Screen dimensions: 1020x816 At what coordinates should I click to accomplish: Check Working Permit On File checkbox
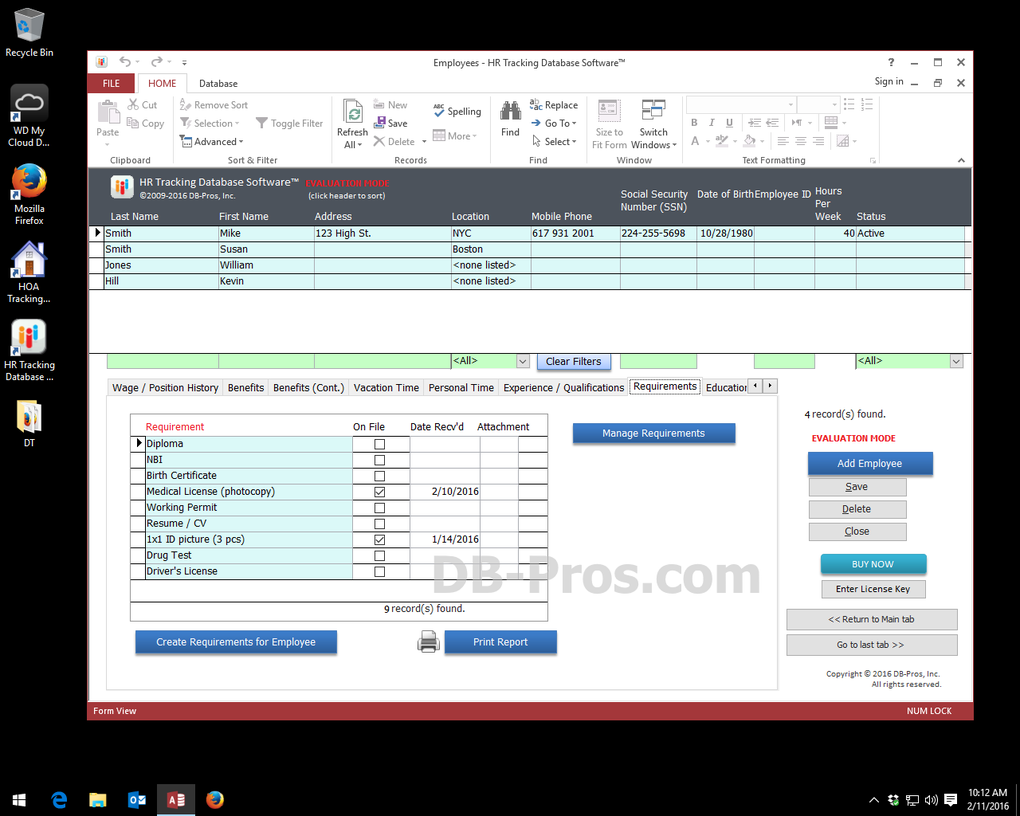(x=380, y=508)
